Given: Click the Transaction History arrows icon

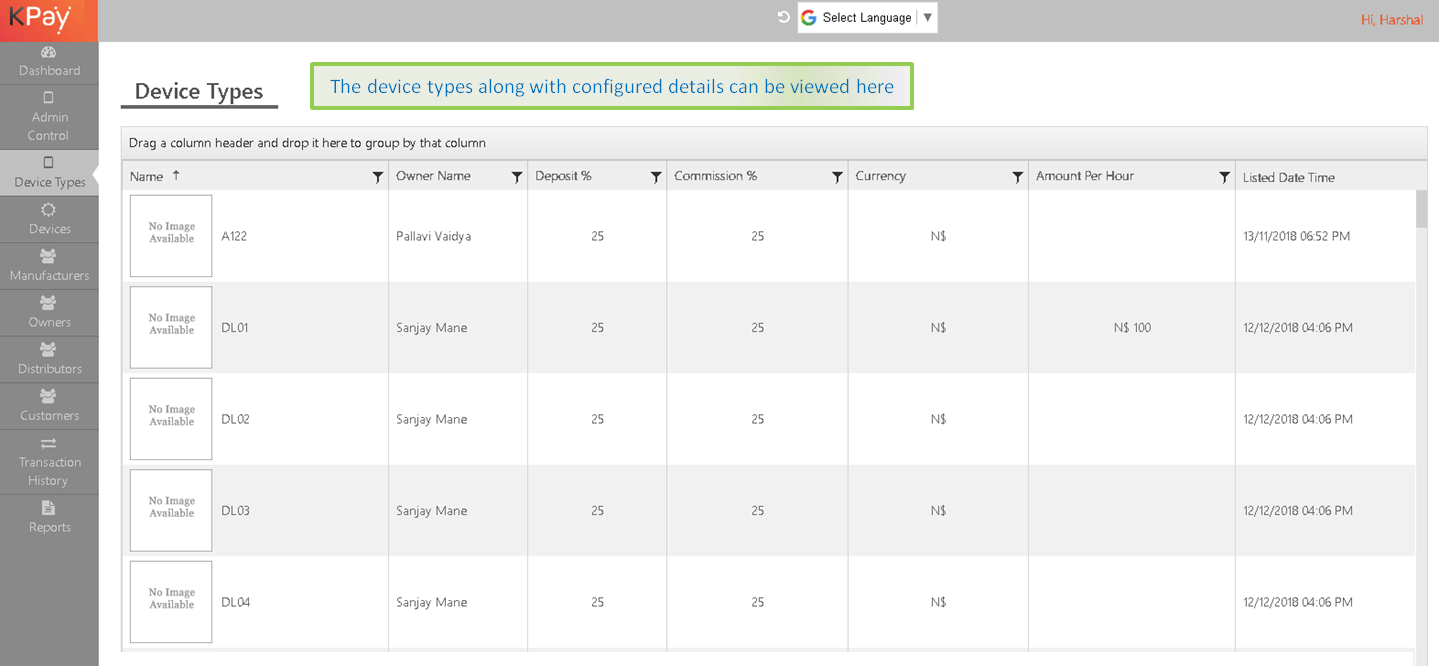Looking at the screenshot, I should [x=48, y=443].
